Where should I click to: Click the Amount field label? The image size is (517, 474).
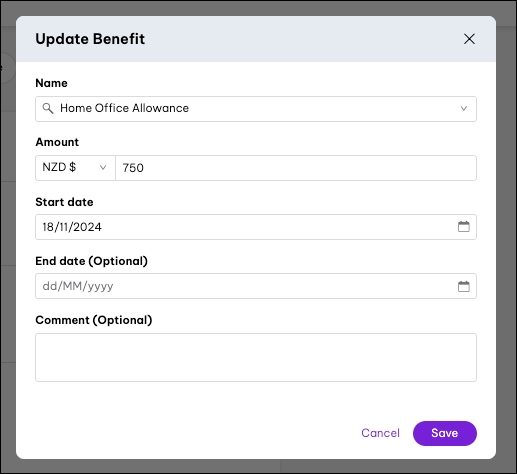57,142
